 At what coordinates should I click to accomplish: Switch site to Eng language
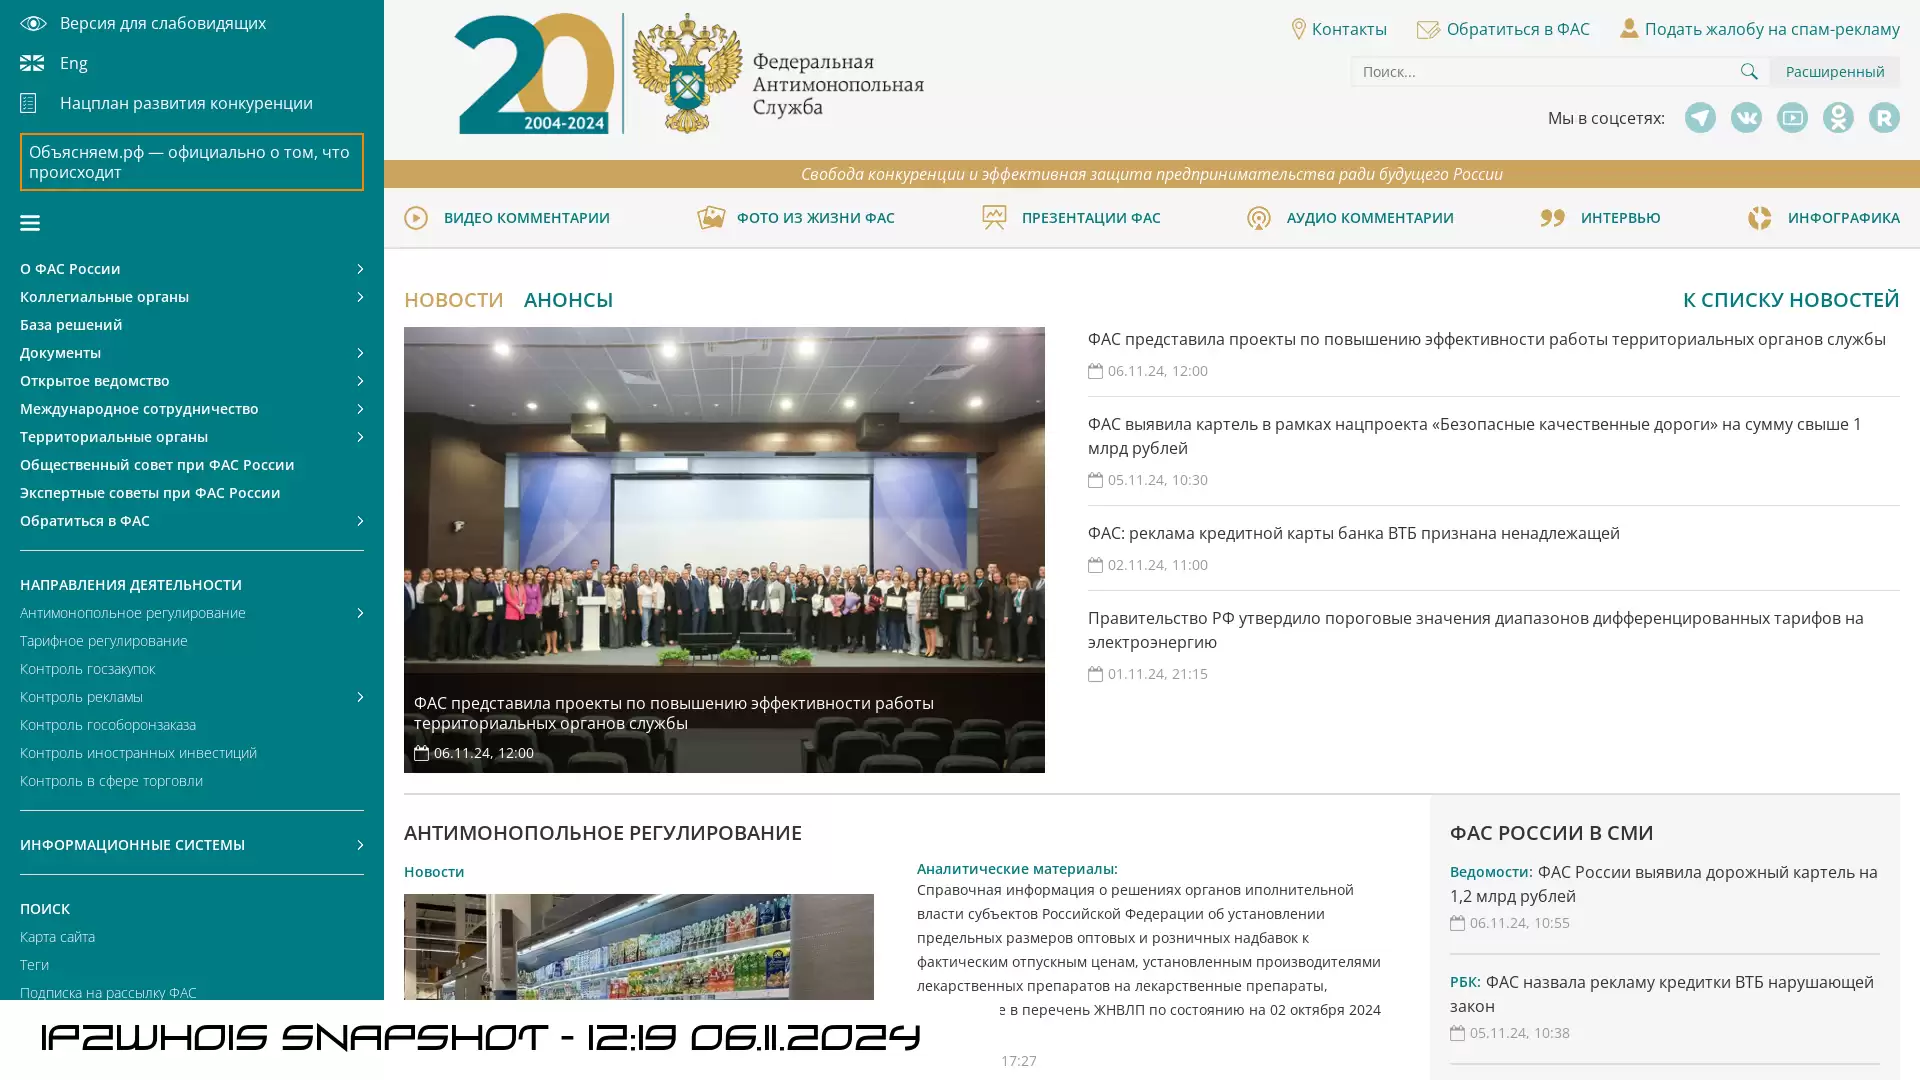tap(73, 63)
